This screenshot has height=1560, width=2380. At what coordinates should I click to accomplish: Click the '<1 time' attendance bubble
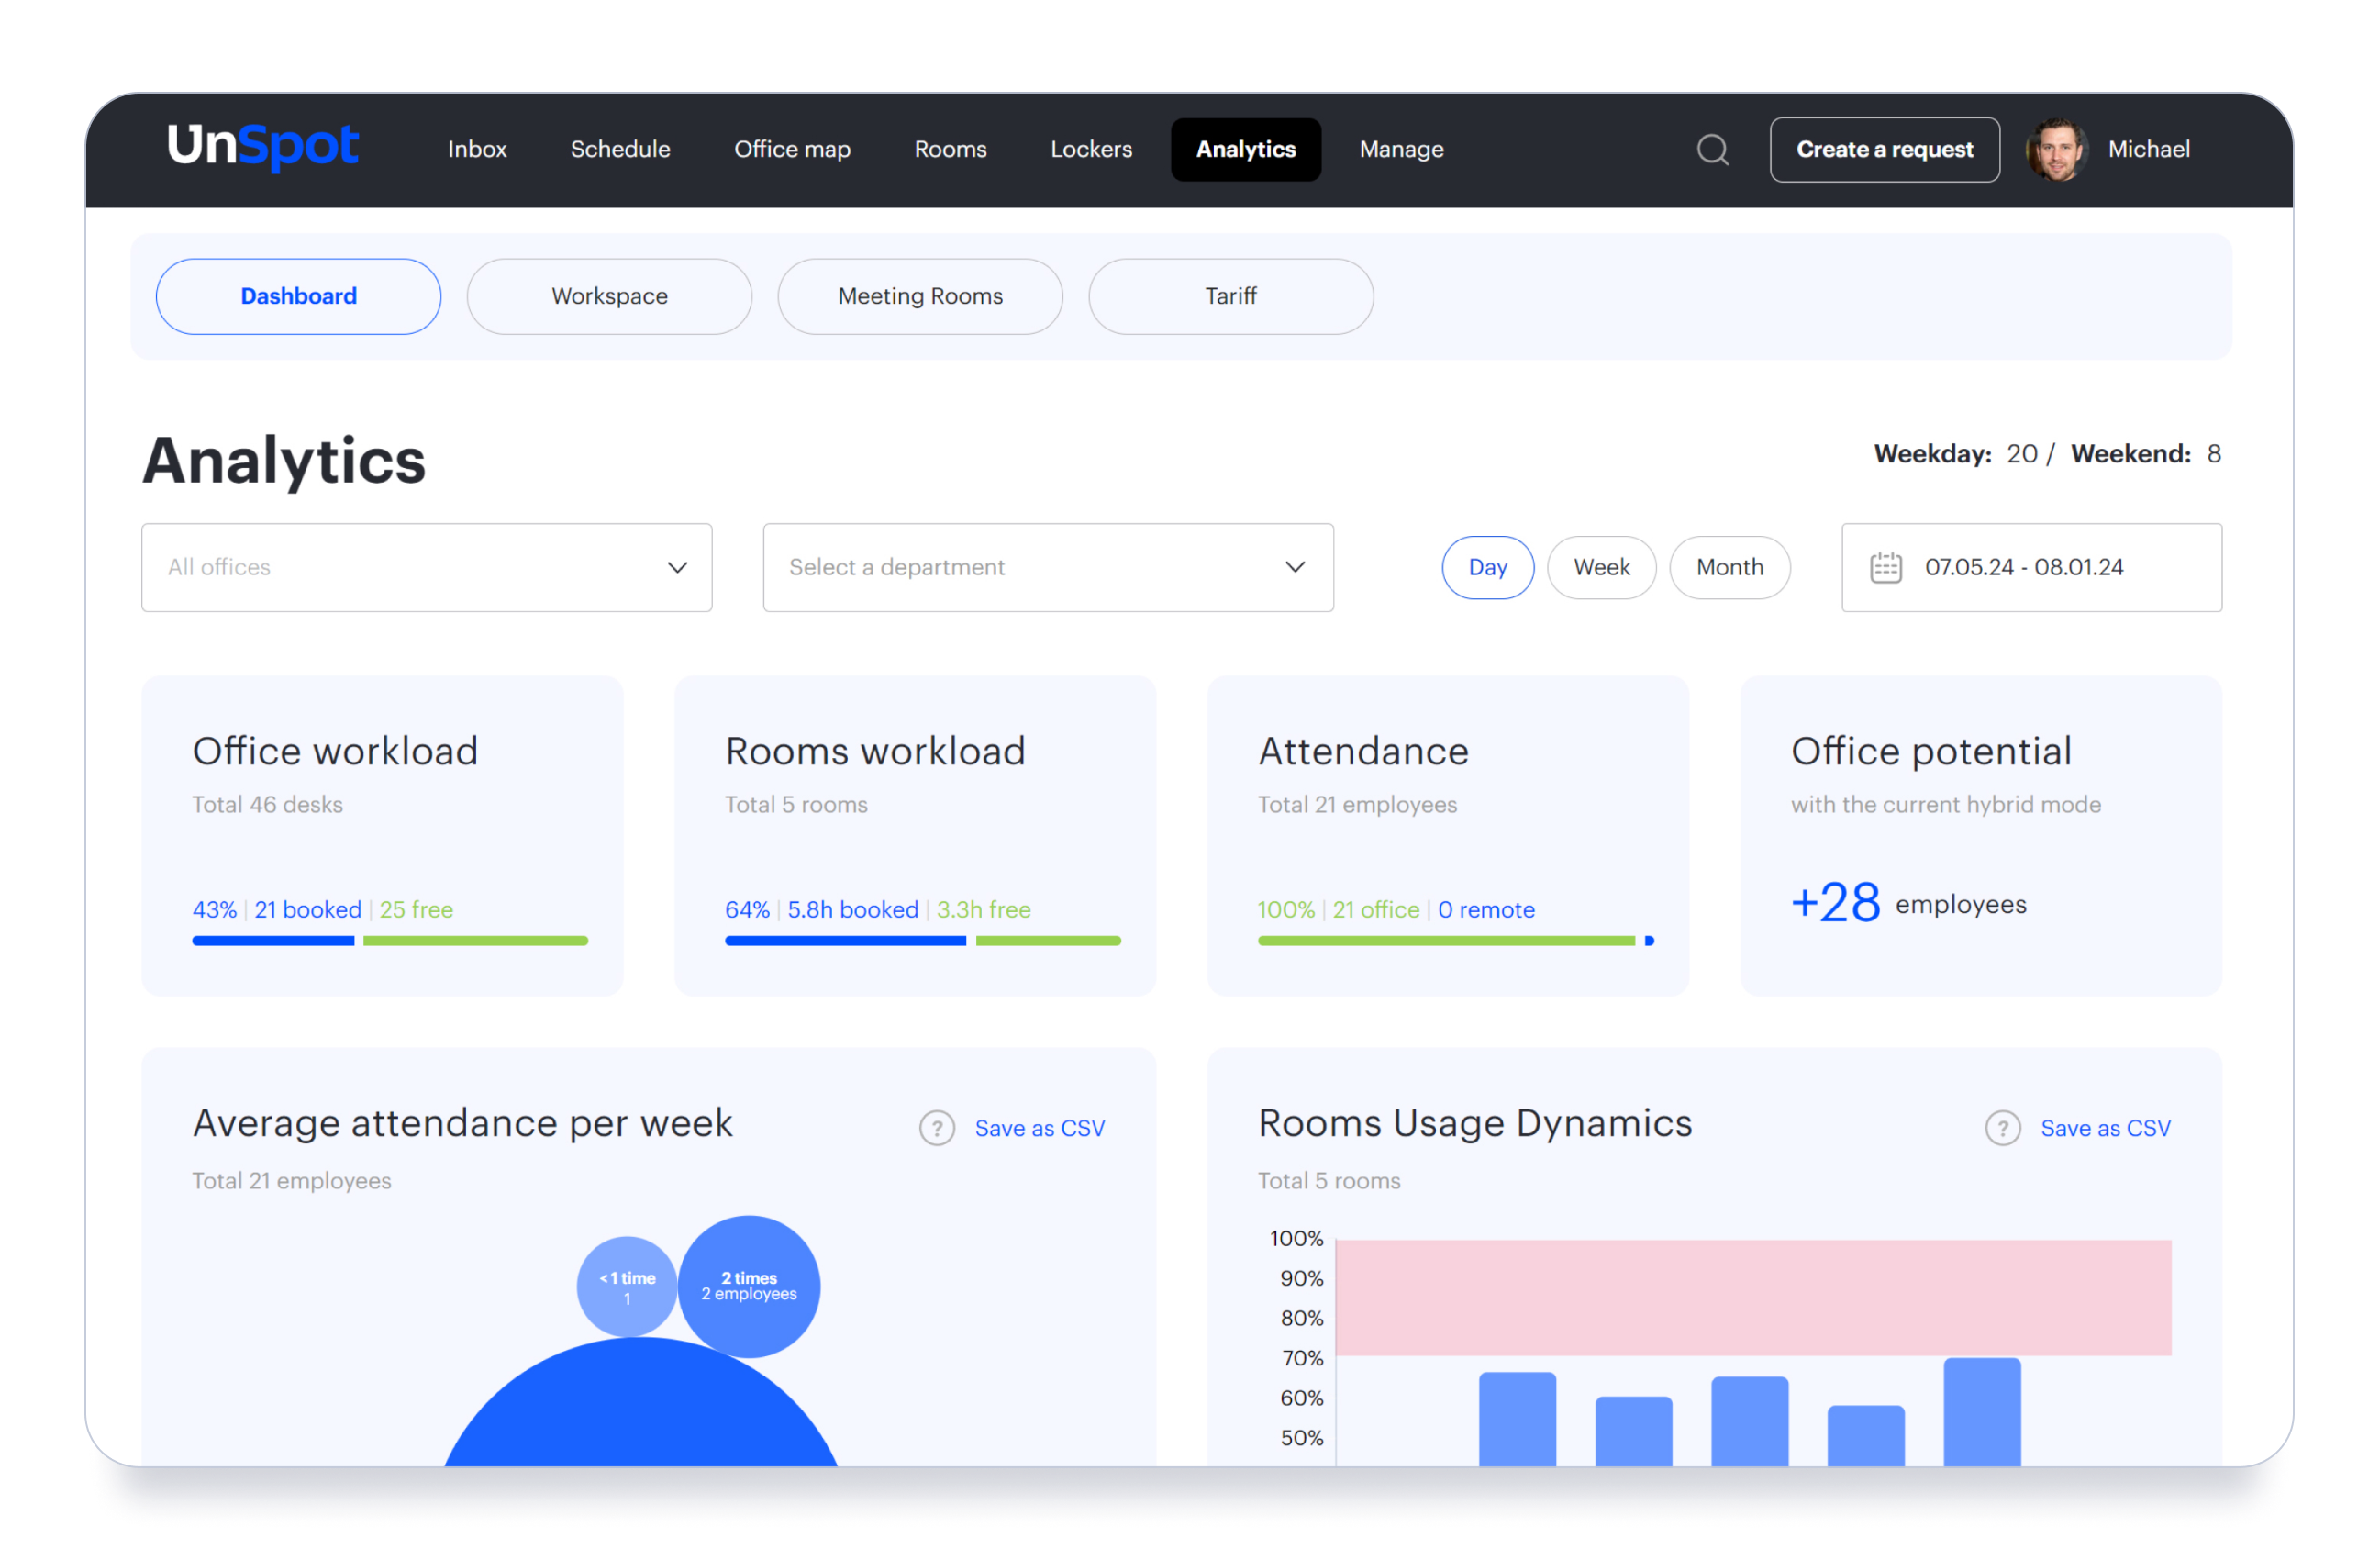[627, 1286]
